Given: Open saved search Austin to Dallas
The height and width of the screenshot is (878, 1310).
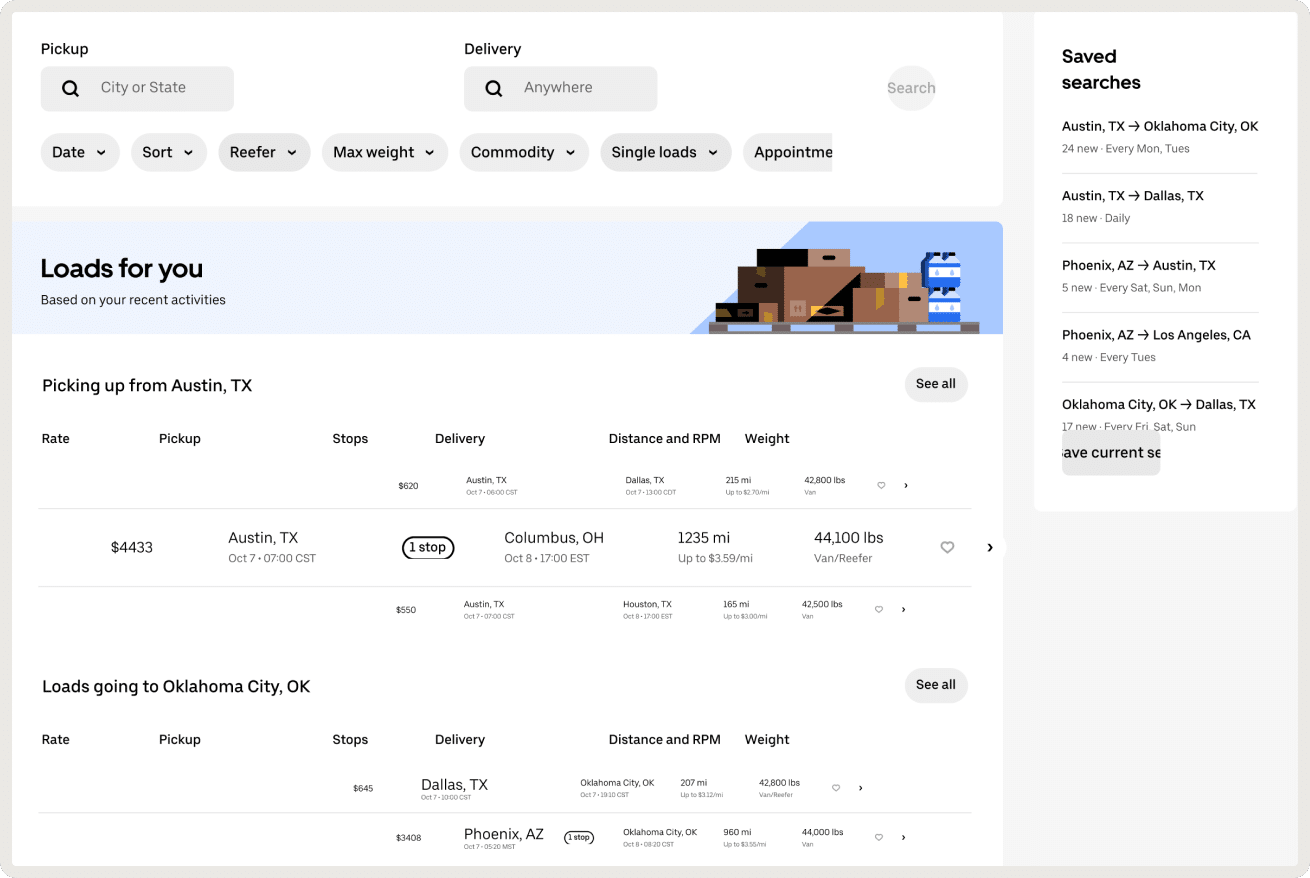Looking at the screenshot, I should point(1160,206).
